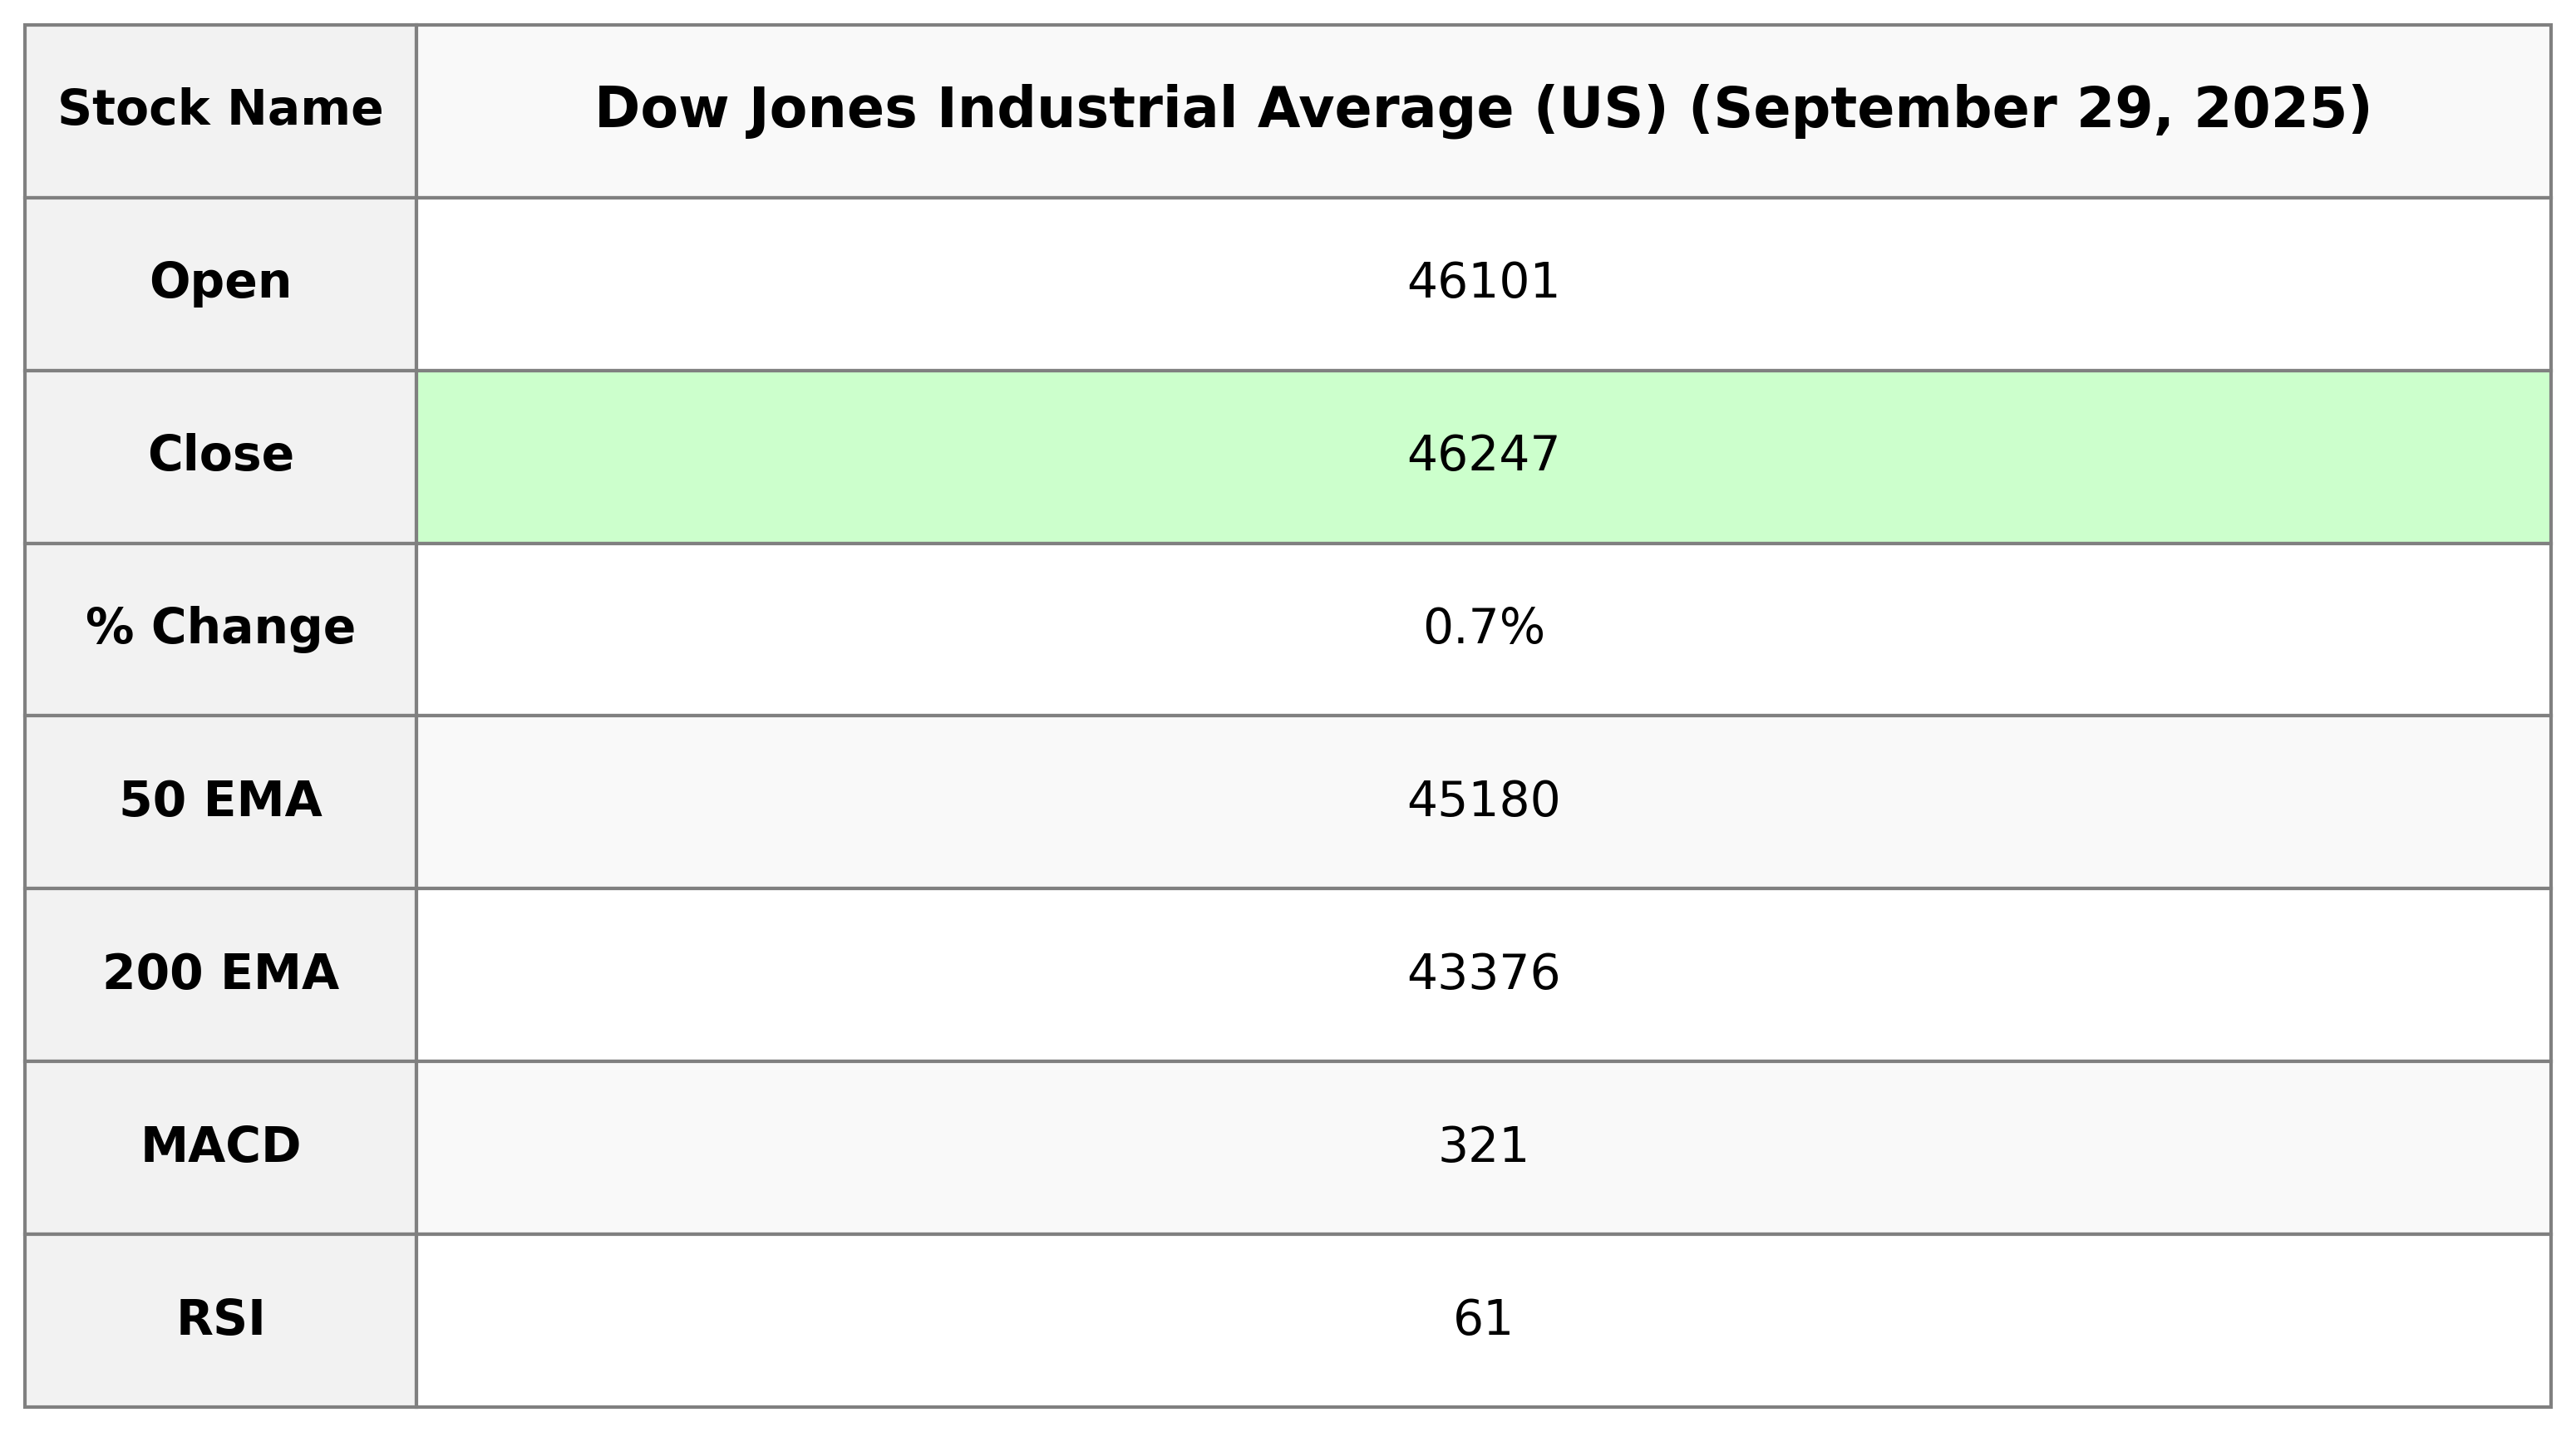The image size is (2576, 1432).
Task: Click the 50 EMA value 45180
Action: [x=1482, y=801]
